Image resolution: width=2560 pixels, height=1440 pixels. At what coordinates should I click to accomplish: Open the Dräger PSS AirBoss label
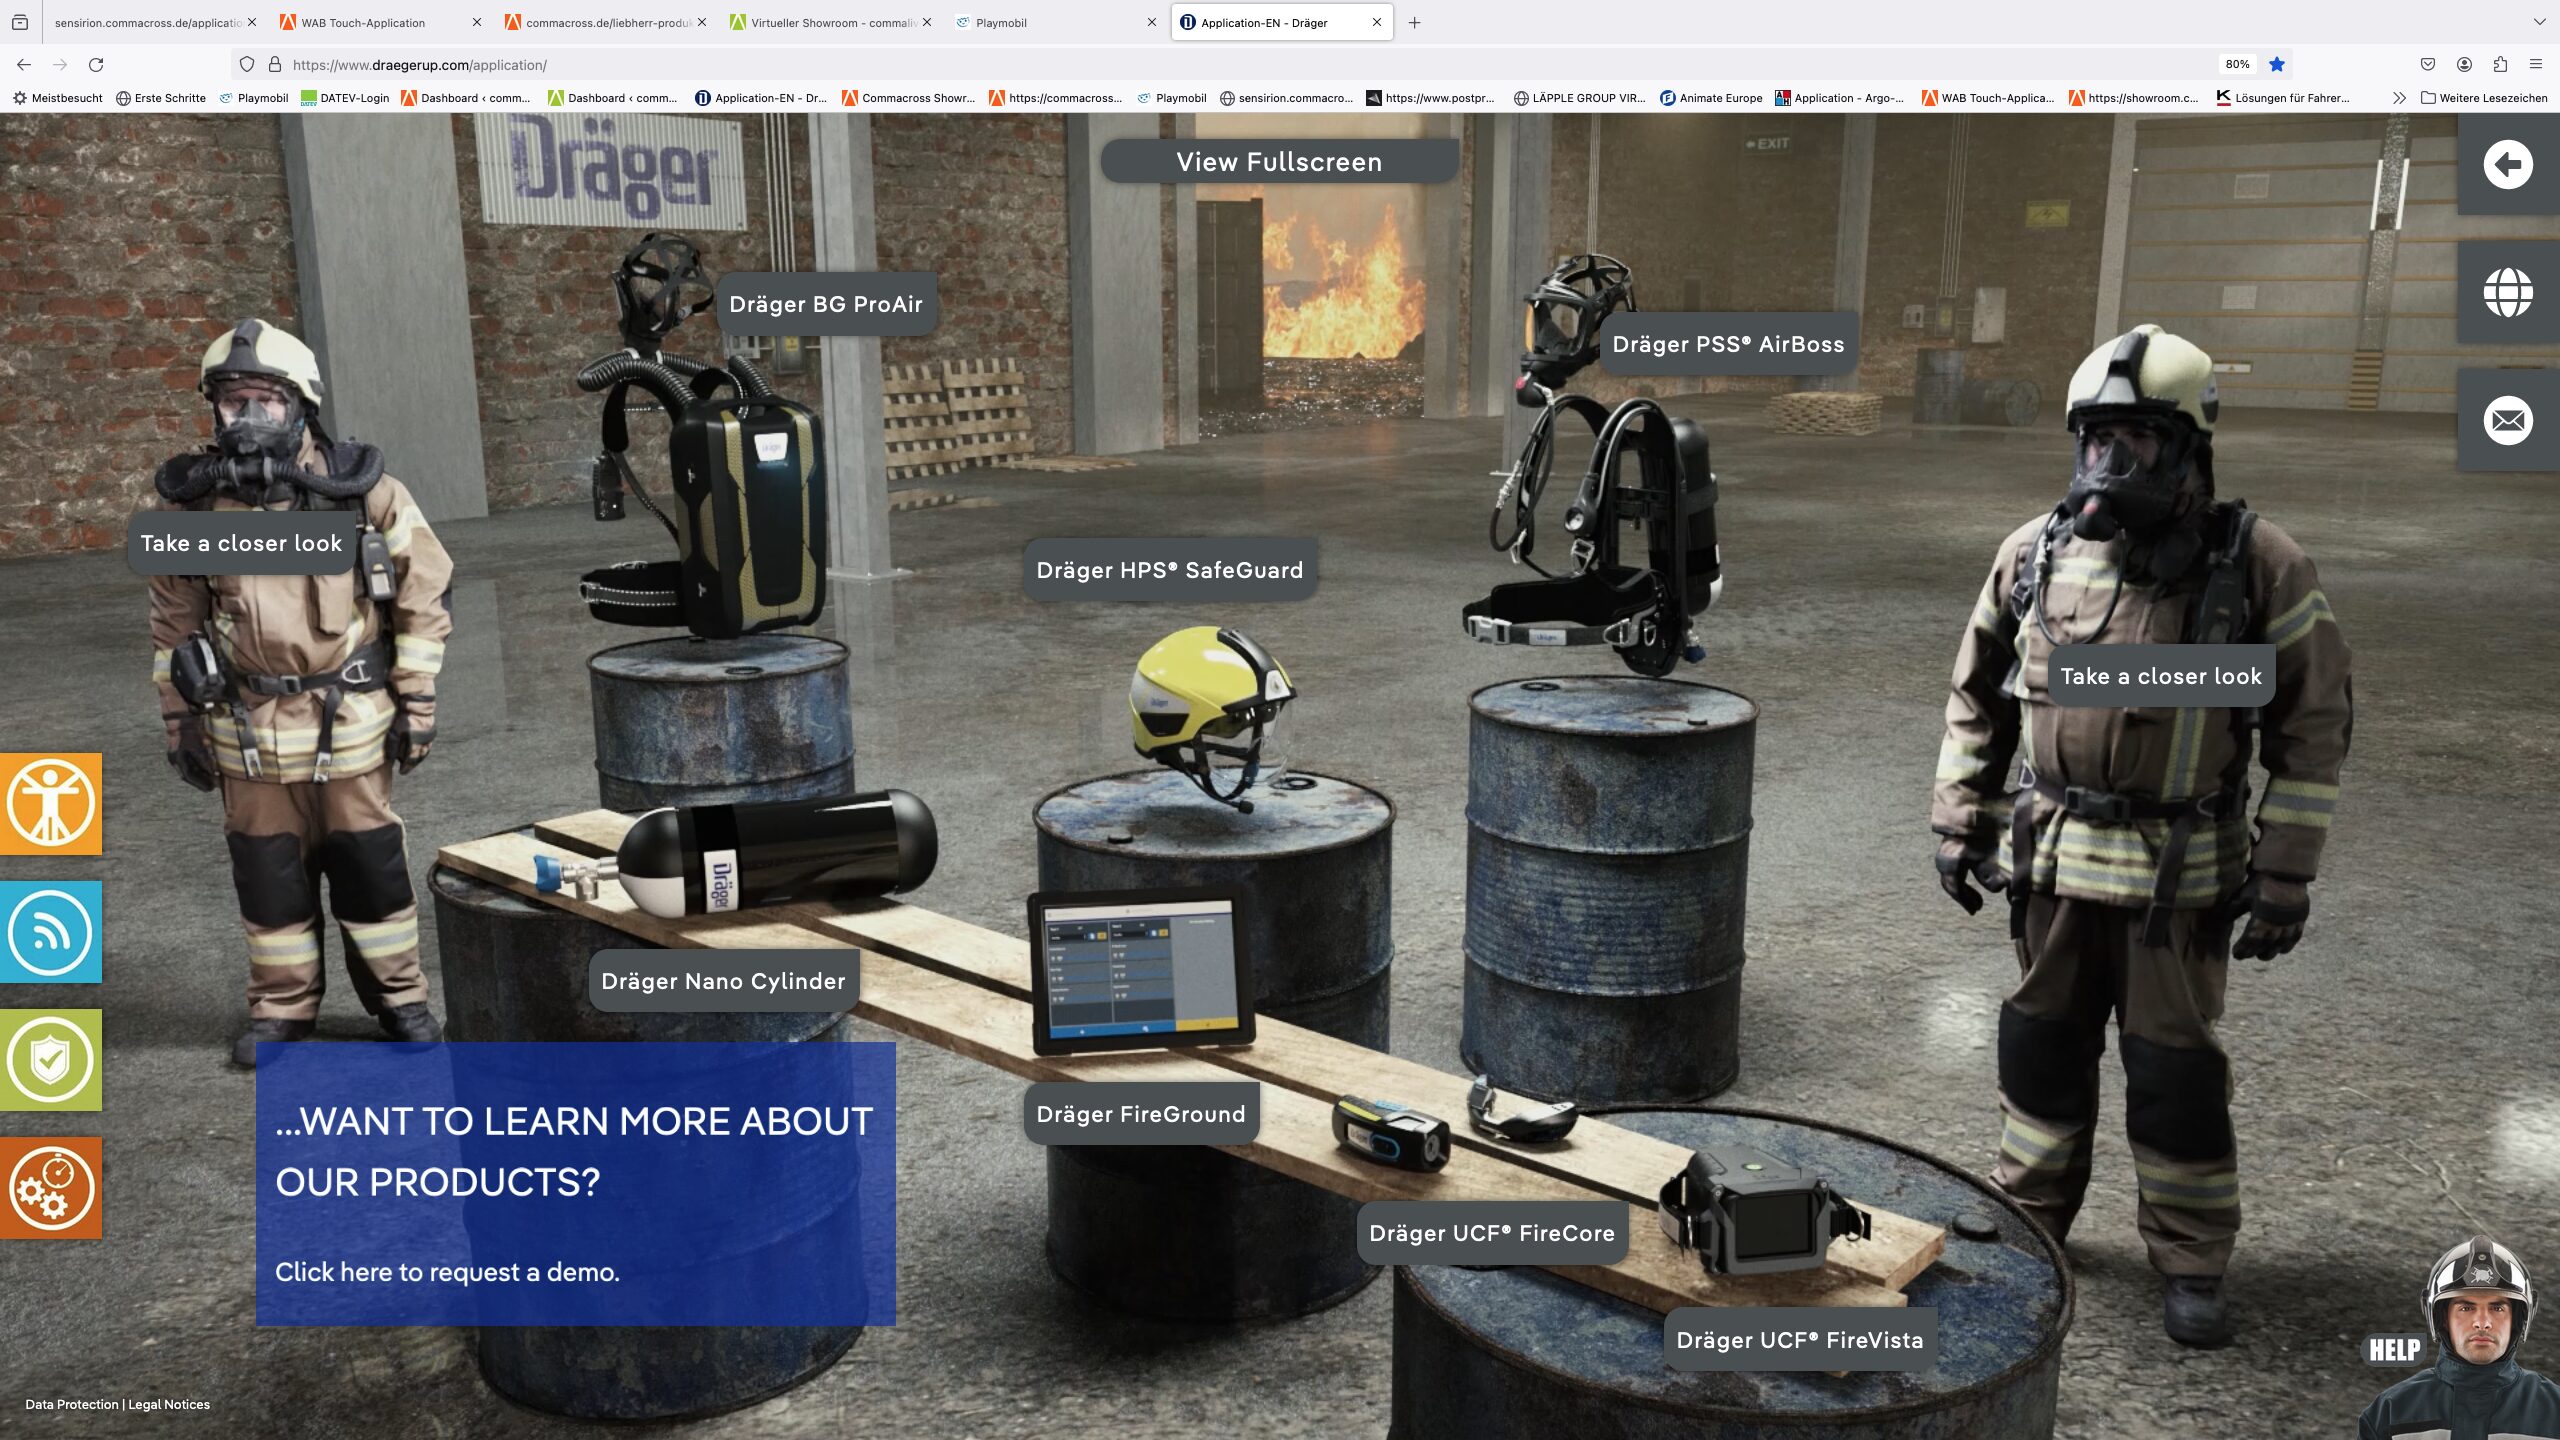point(1728,344)
